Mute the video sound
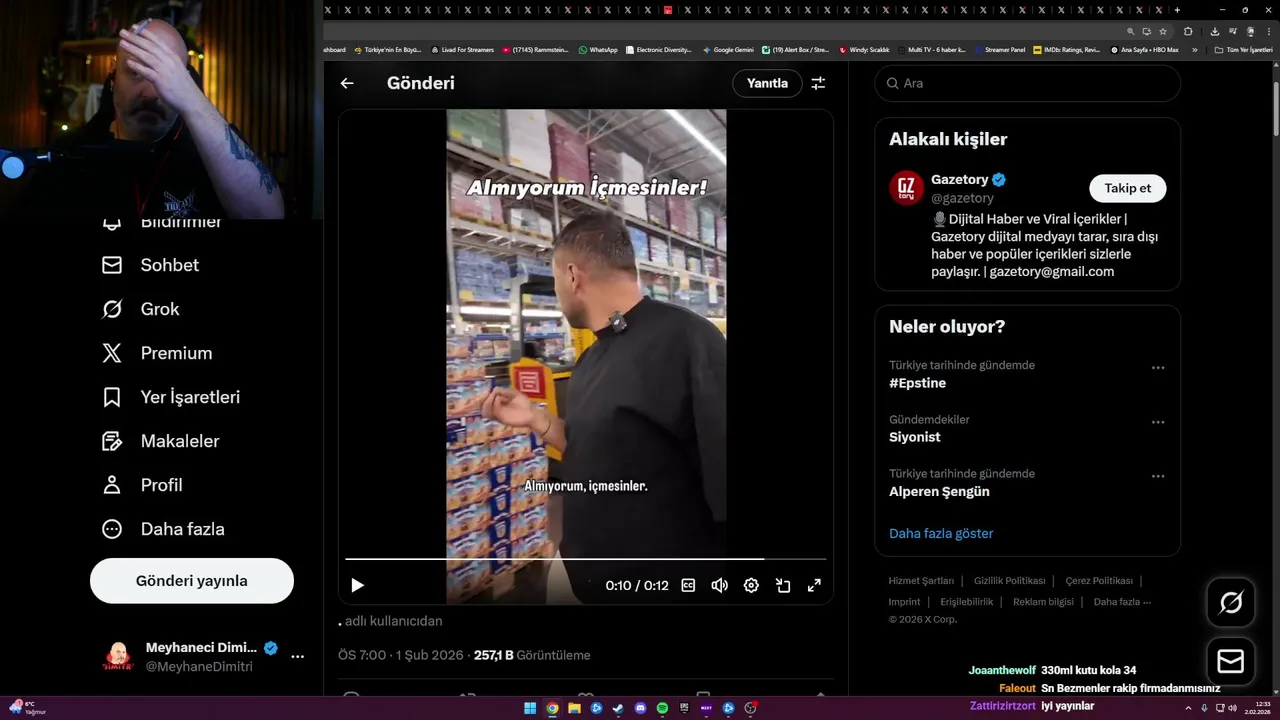 [x=719, y=585]
